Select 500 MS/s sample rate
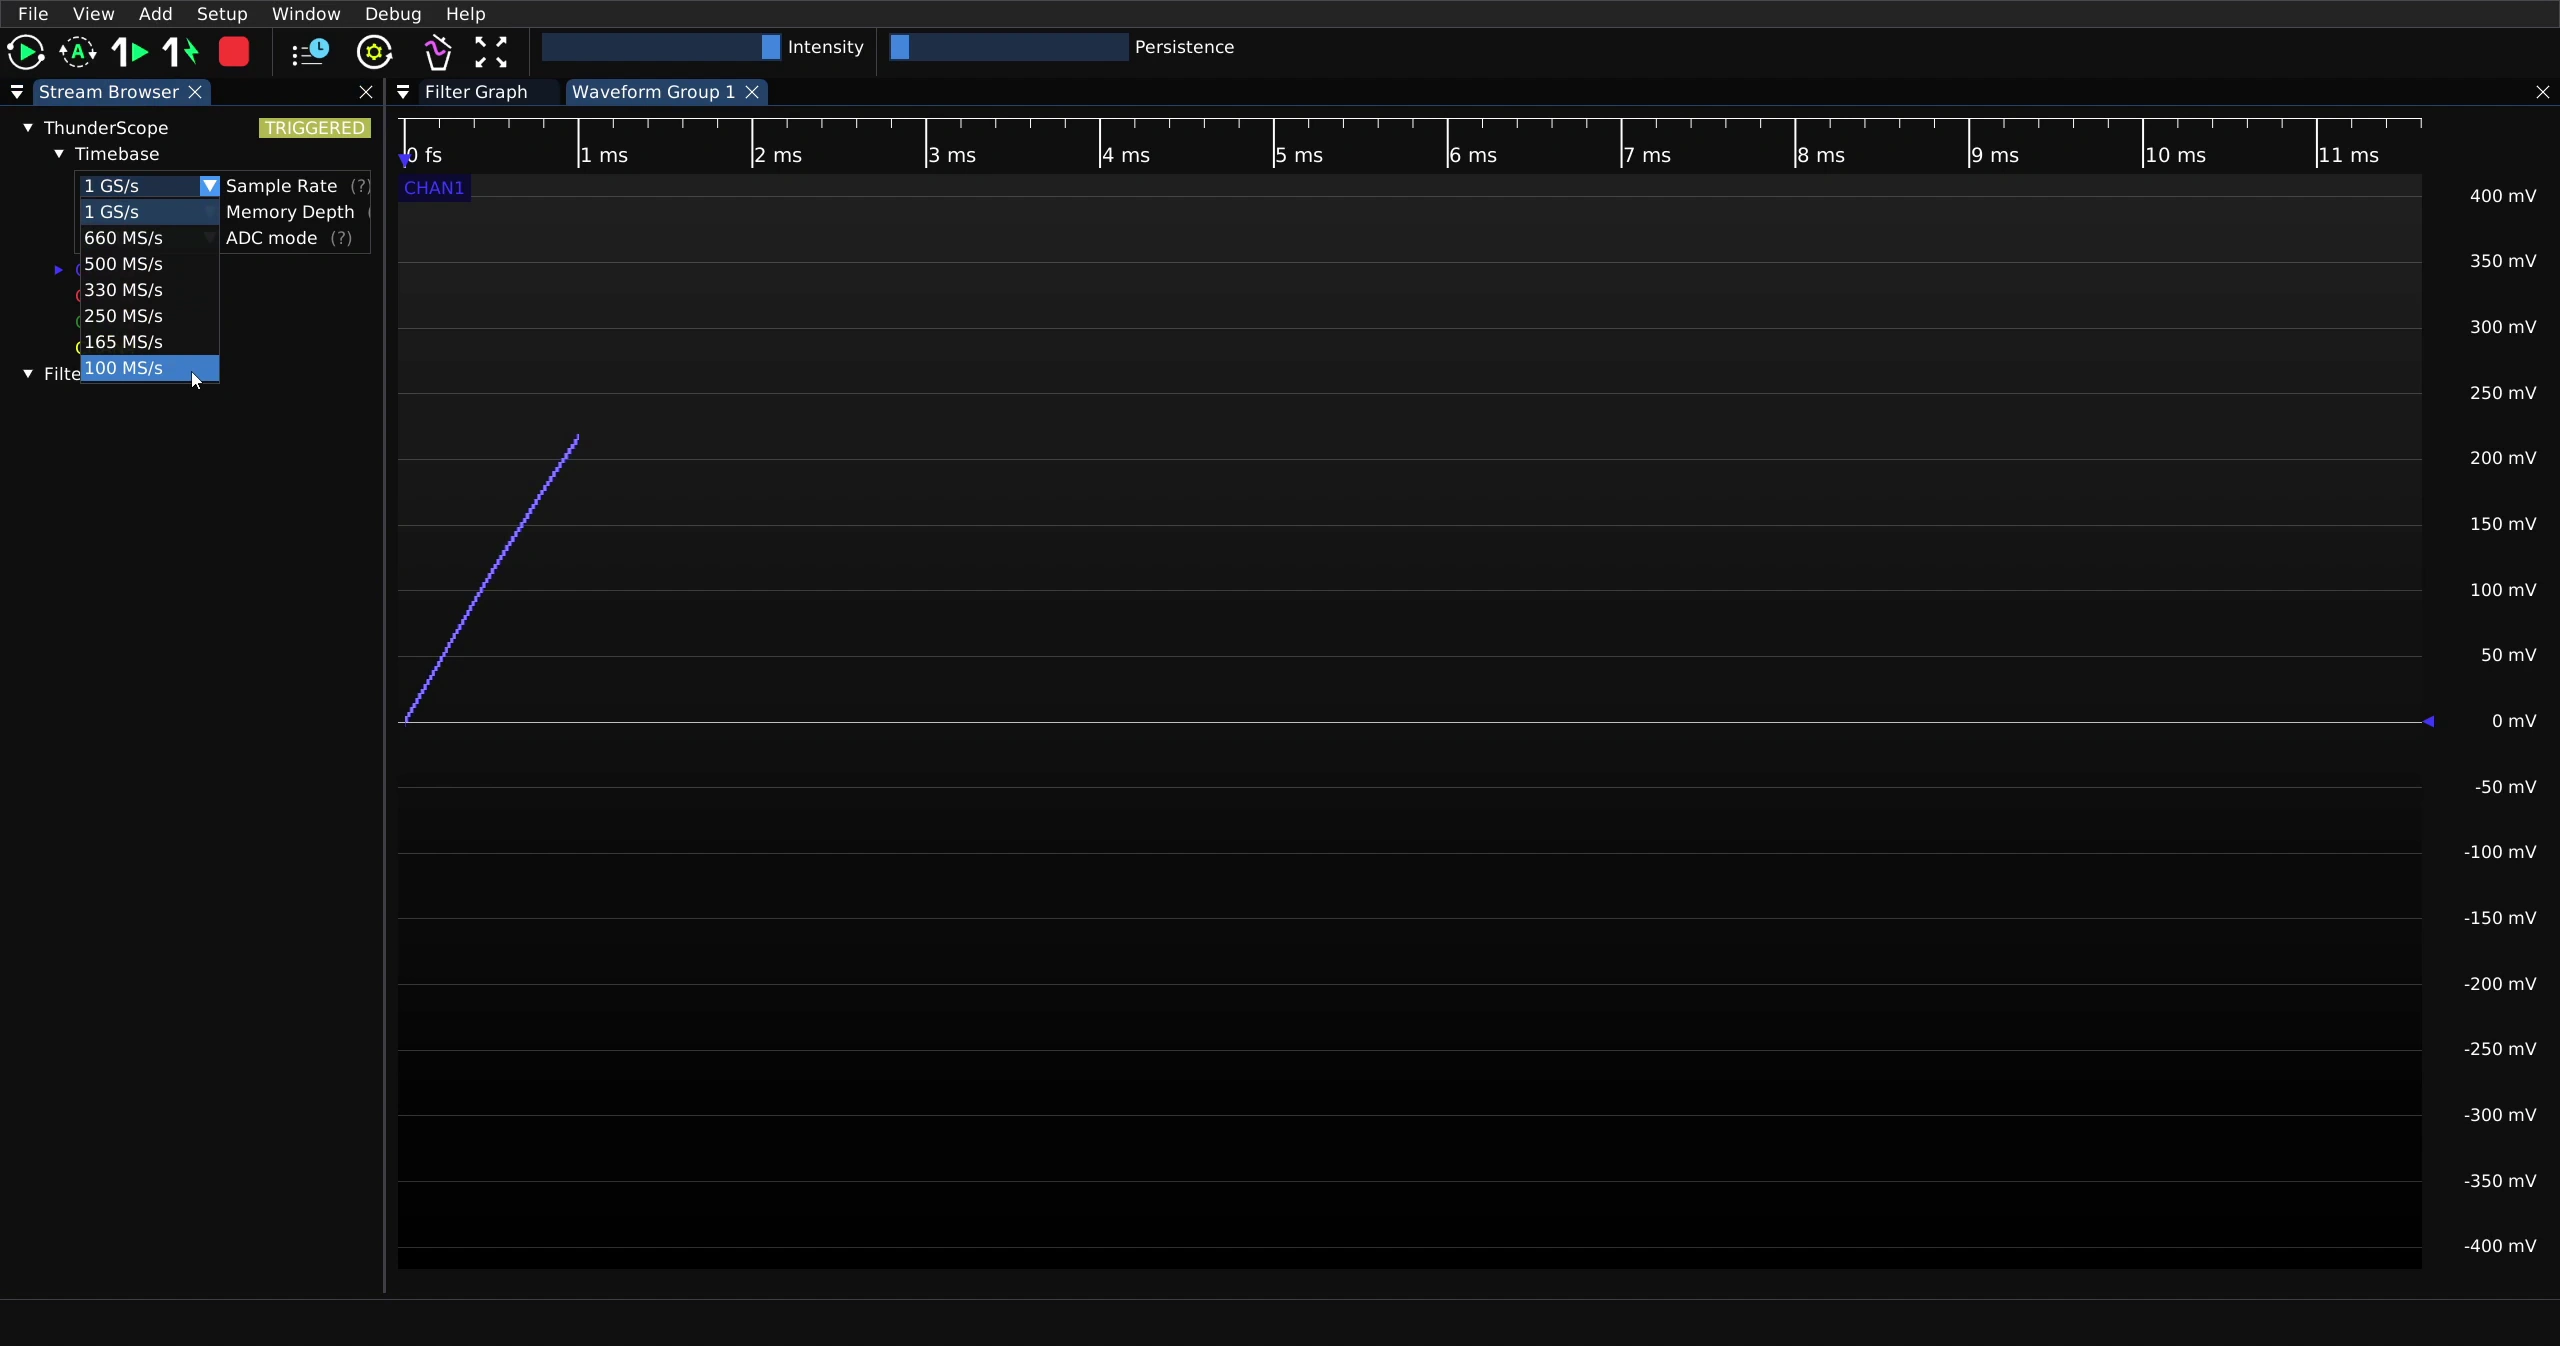The image size is (2560, 1346). point(149,264)
